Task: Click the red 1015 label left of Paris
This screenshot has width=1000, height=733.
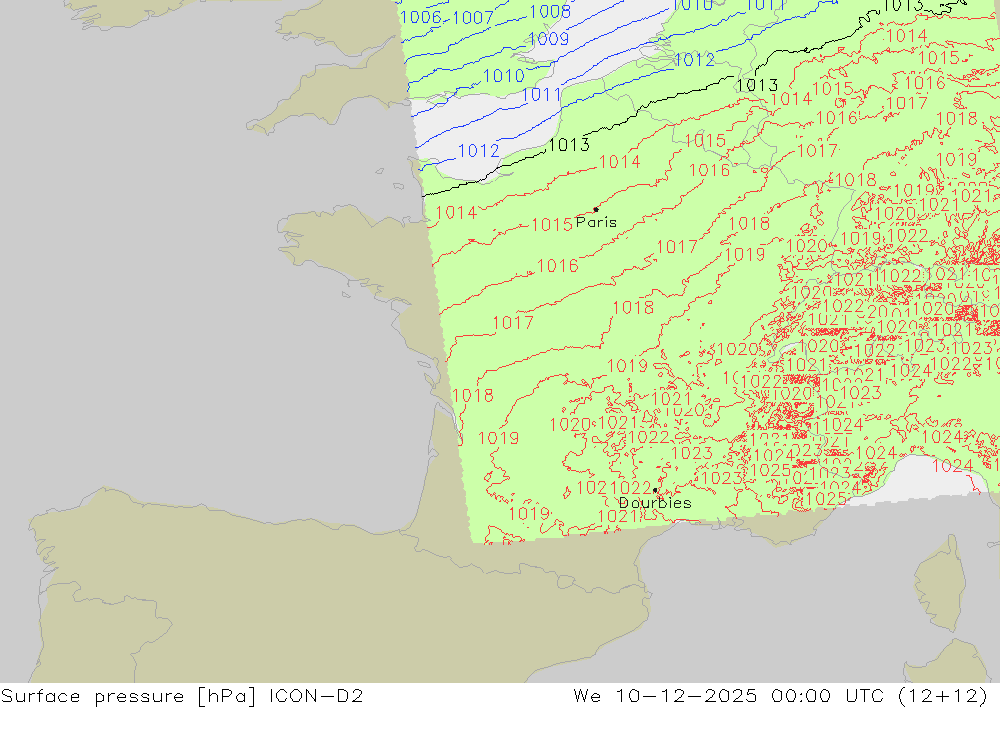Action: (552, 225)
